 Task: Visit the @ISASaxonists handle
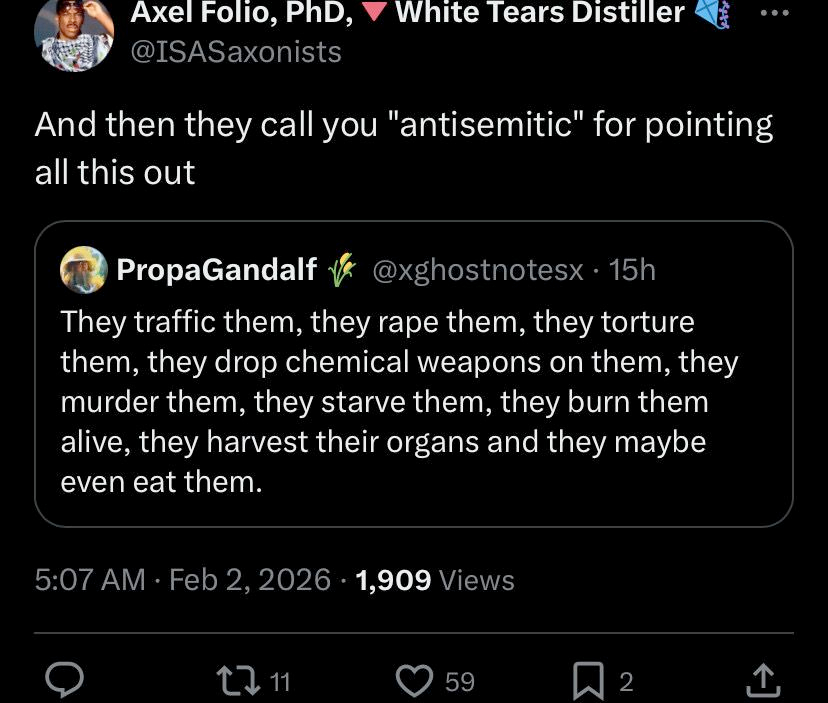(236, 51)
